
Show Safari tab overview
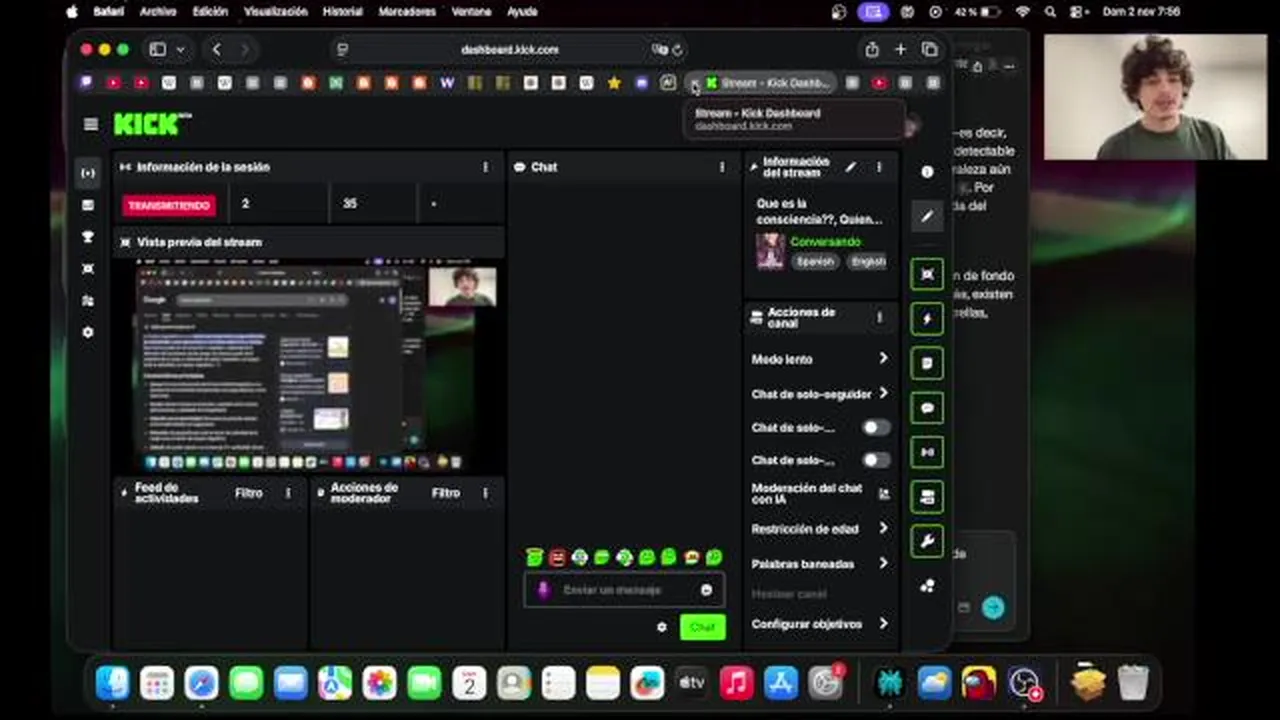(x=930, y=49)
